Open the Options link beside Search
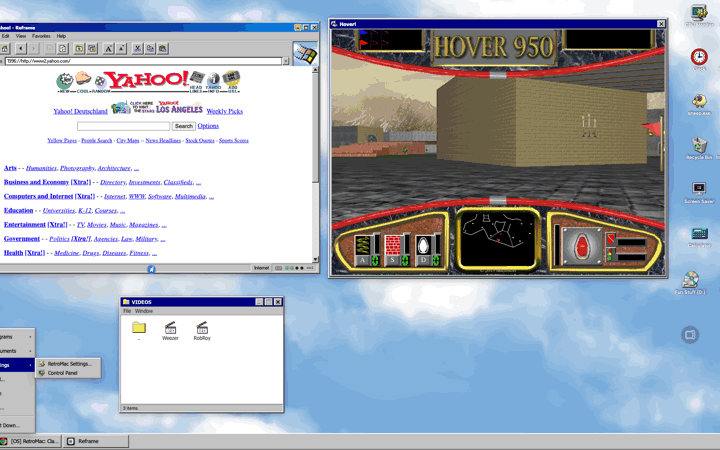This screenshot has height=450, width=720. tap(208, 126)
